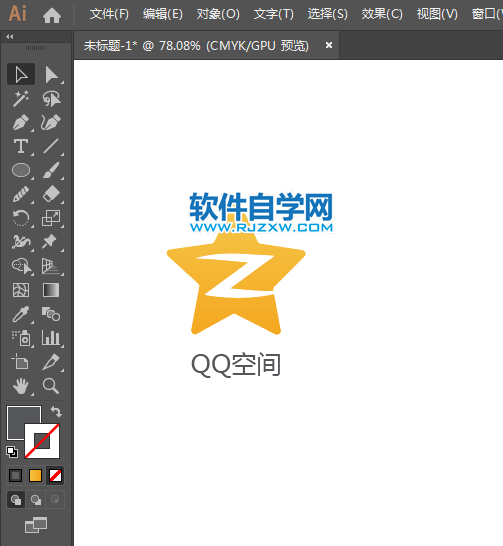
Task: Select the Shape Builder tool
Action: click(22, 266)
